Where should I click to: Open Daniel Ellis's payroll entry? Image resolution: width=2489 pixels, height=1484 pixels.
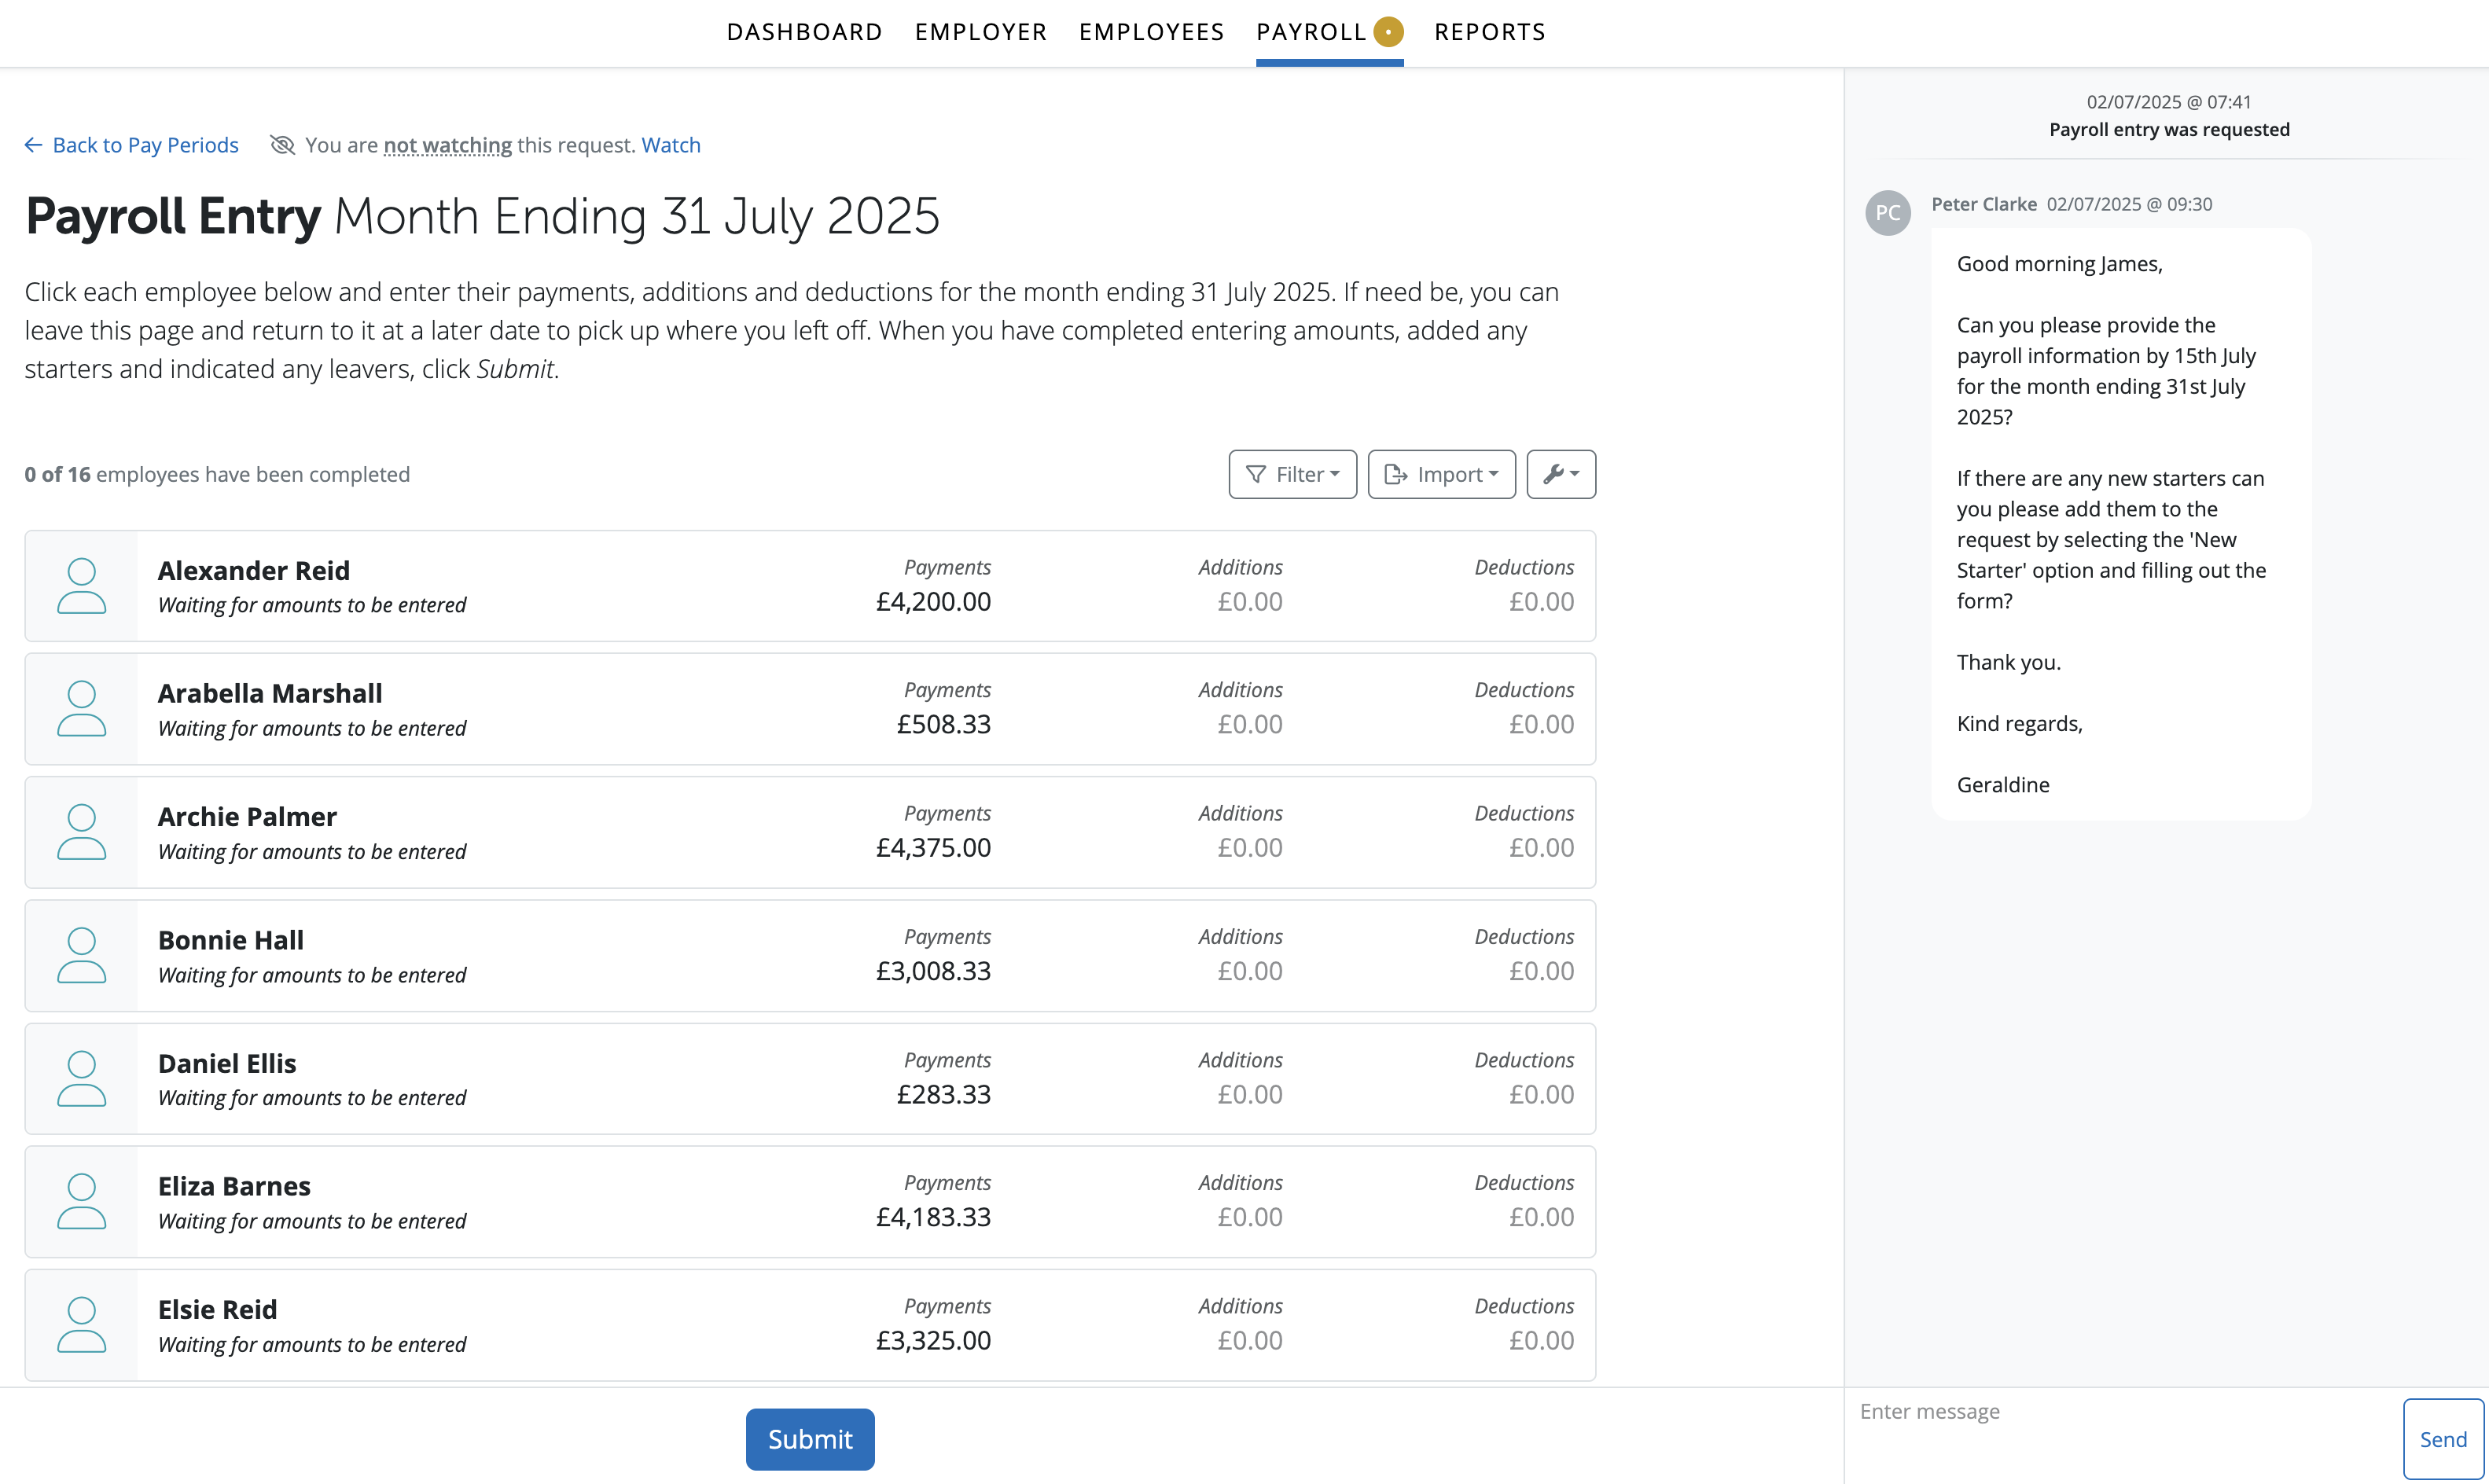(810, 1079)
